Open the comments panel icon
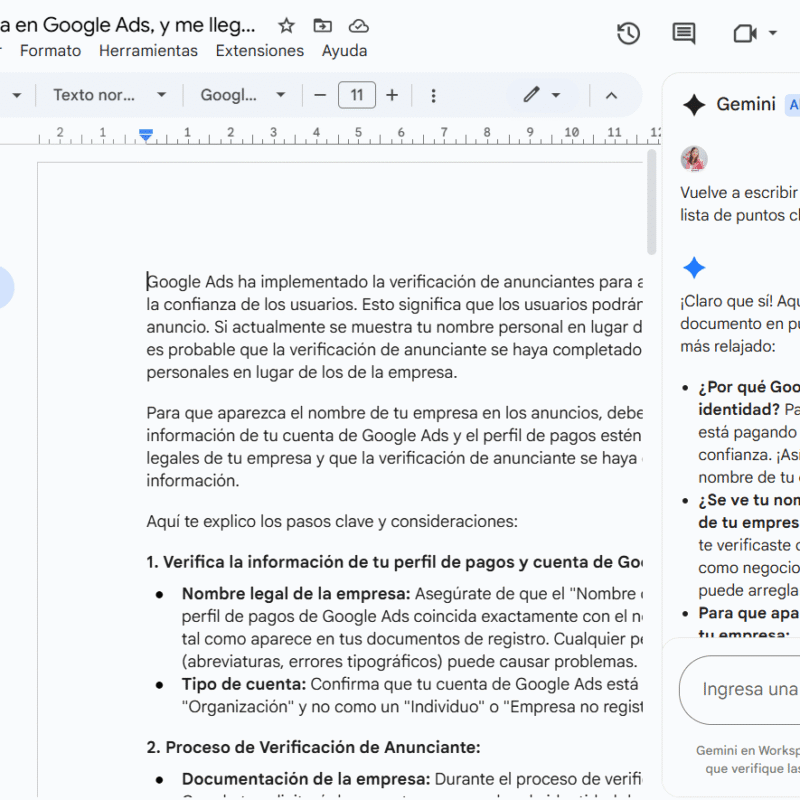 pos(684,33)
